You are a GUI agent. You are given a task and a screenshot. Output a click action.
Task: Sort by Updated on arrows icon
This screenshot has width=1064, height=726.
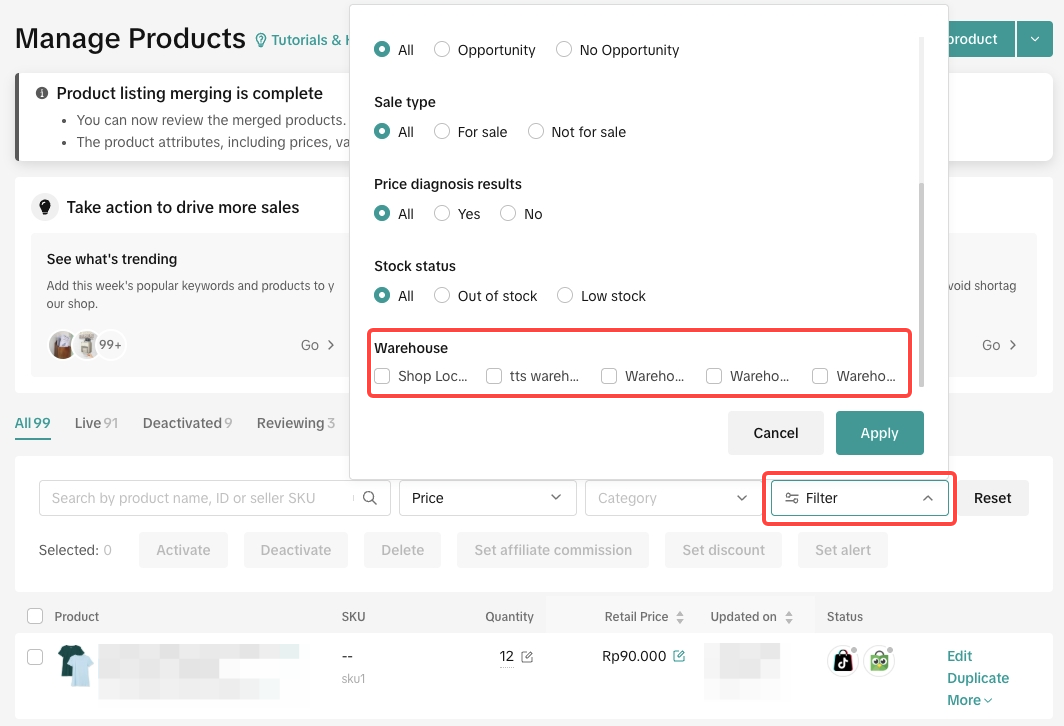[789, 617]
